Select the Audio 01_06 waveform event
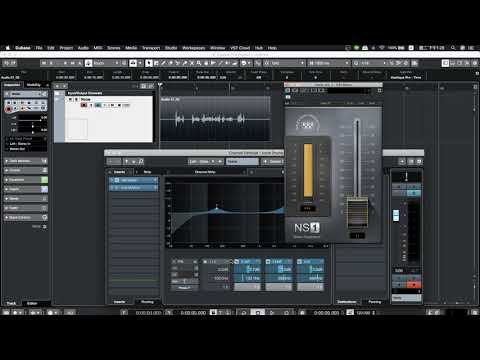Image resolution: width=480 pixels, height=360 pixels. click(215, 118)
